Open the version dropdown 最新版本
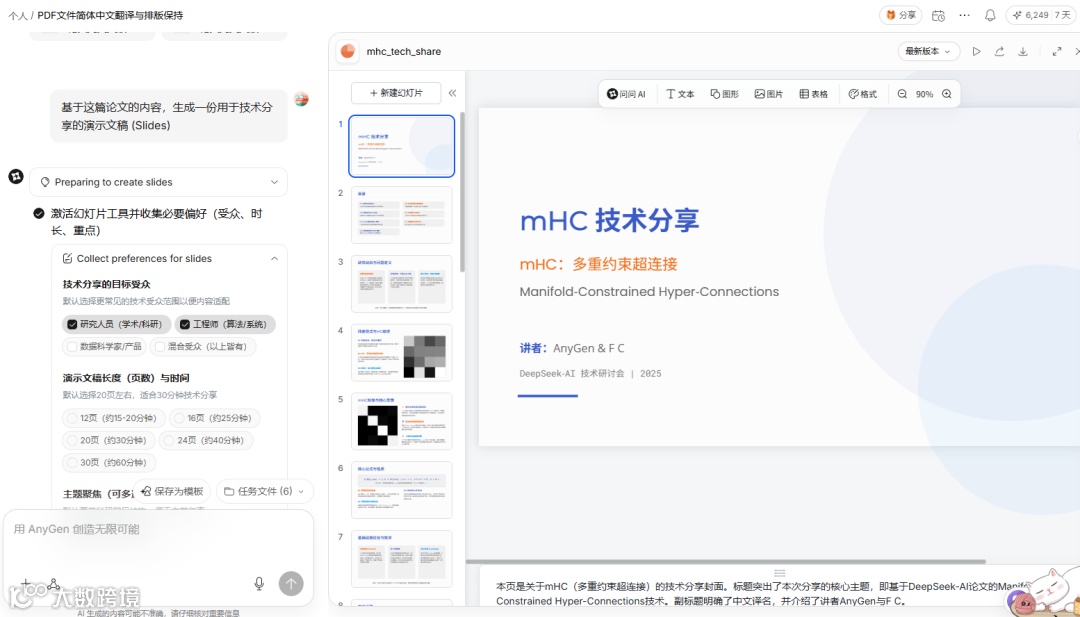The height and width of the screenshot is (617, 1080). point(928,51)
